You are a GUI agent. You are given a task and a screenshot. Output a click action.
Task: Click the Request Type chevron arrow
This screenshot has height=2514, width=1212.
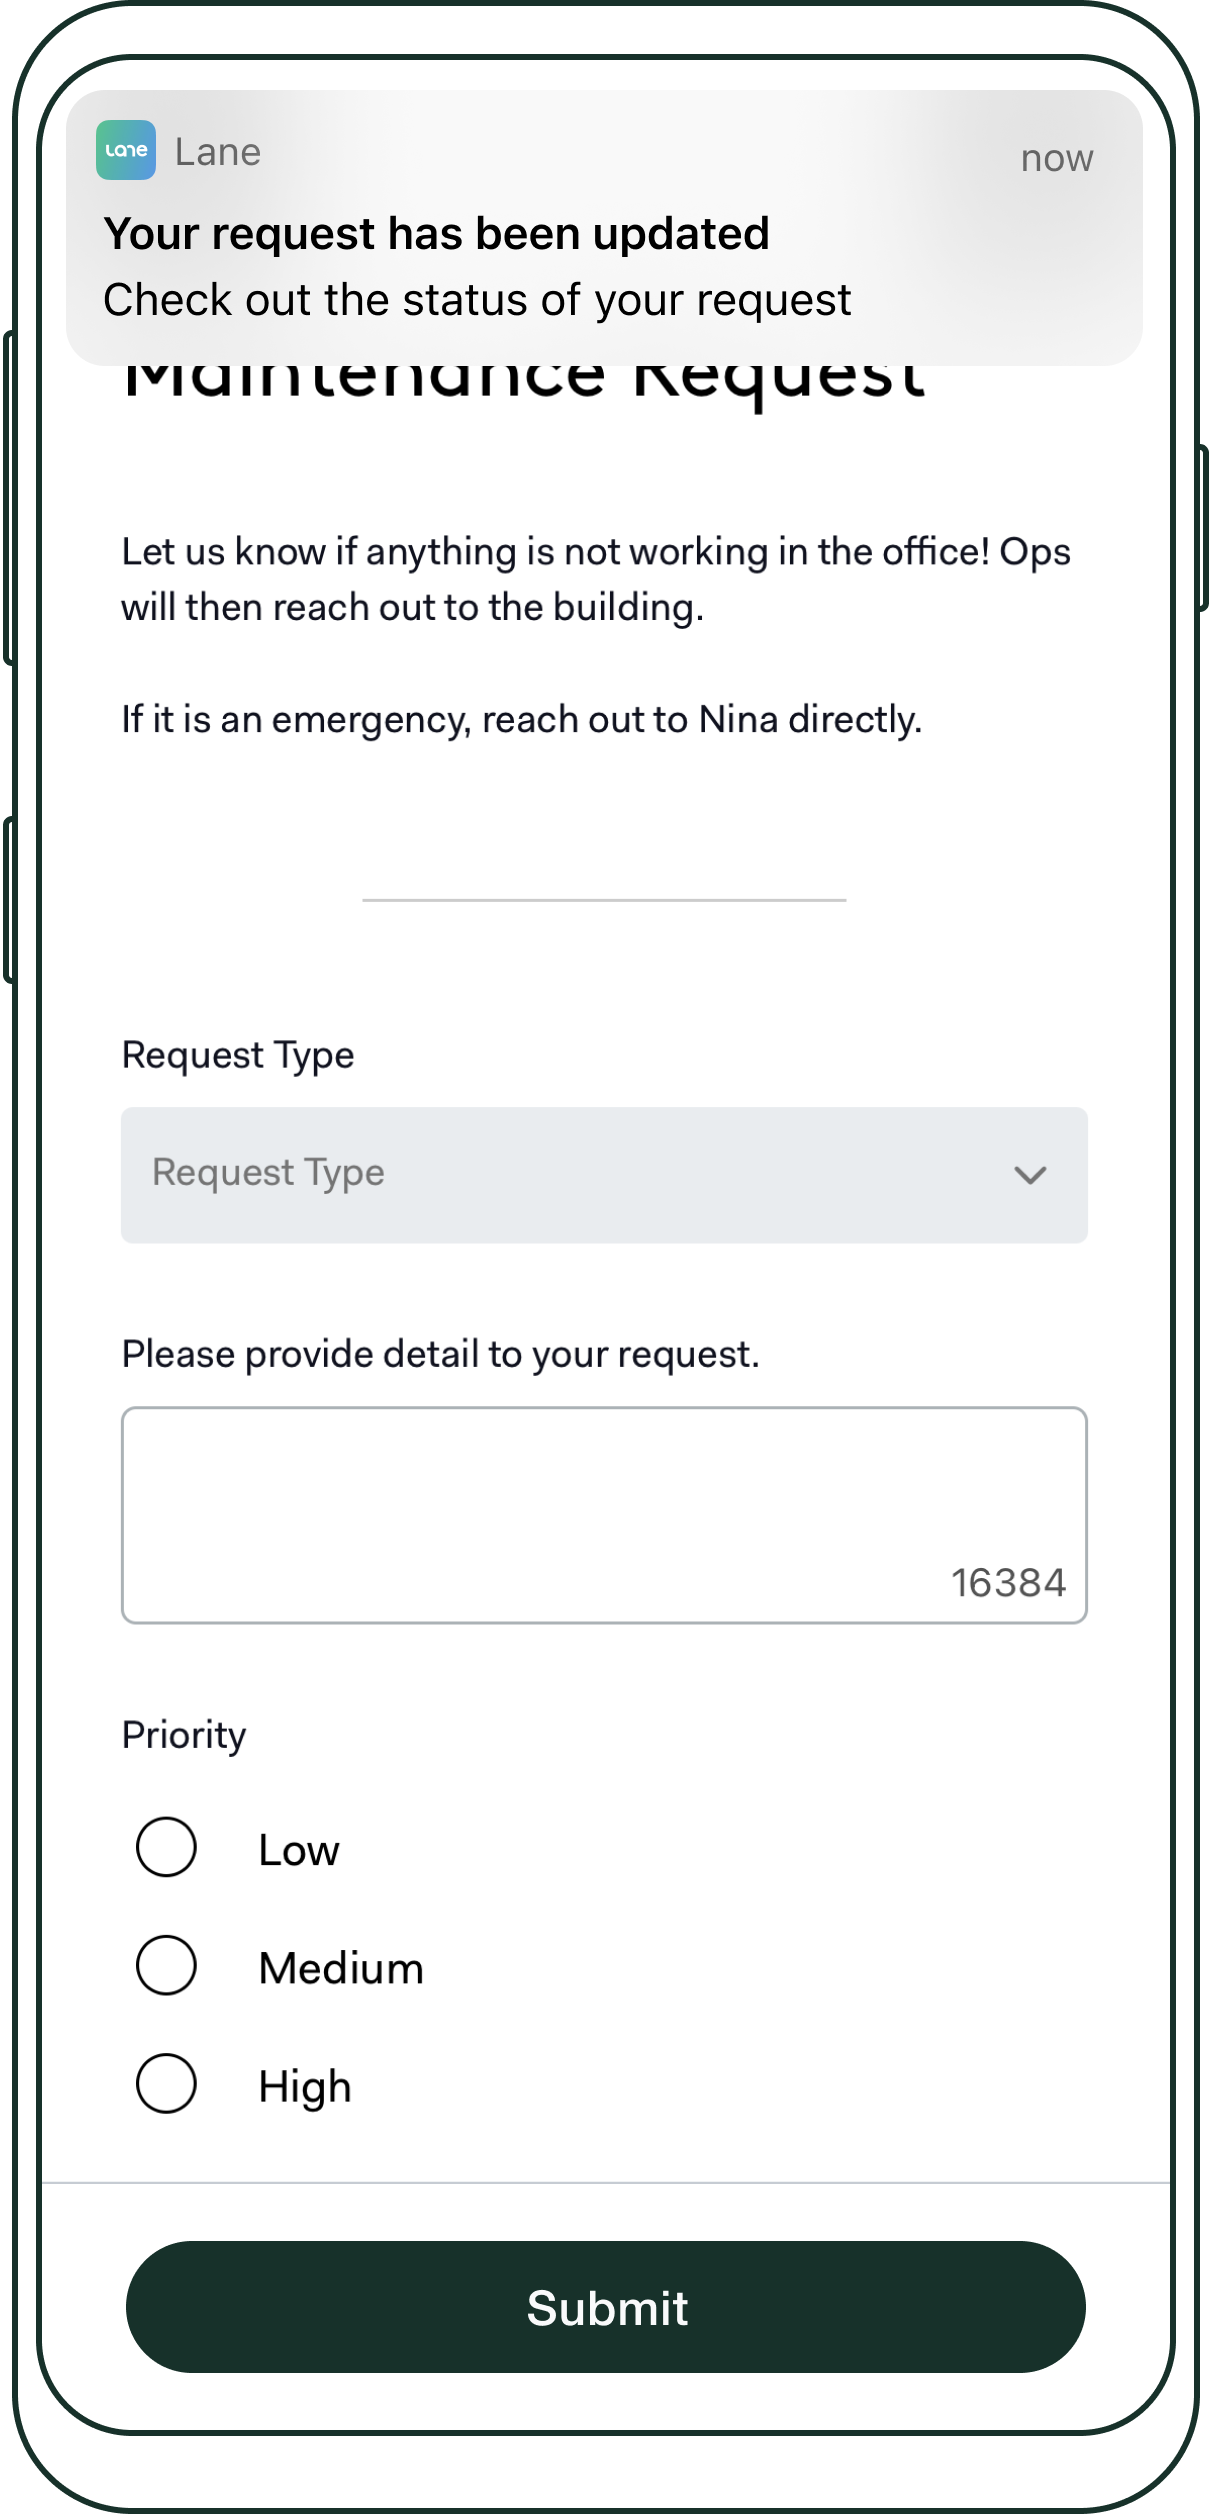pyautogui.click(x=1030, y=1175)
